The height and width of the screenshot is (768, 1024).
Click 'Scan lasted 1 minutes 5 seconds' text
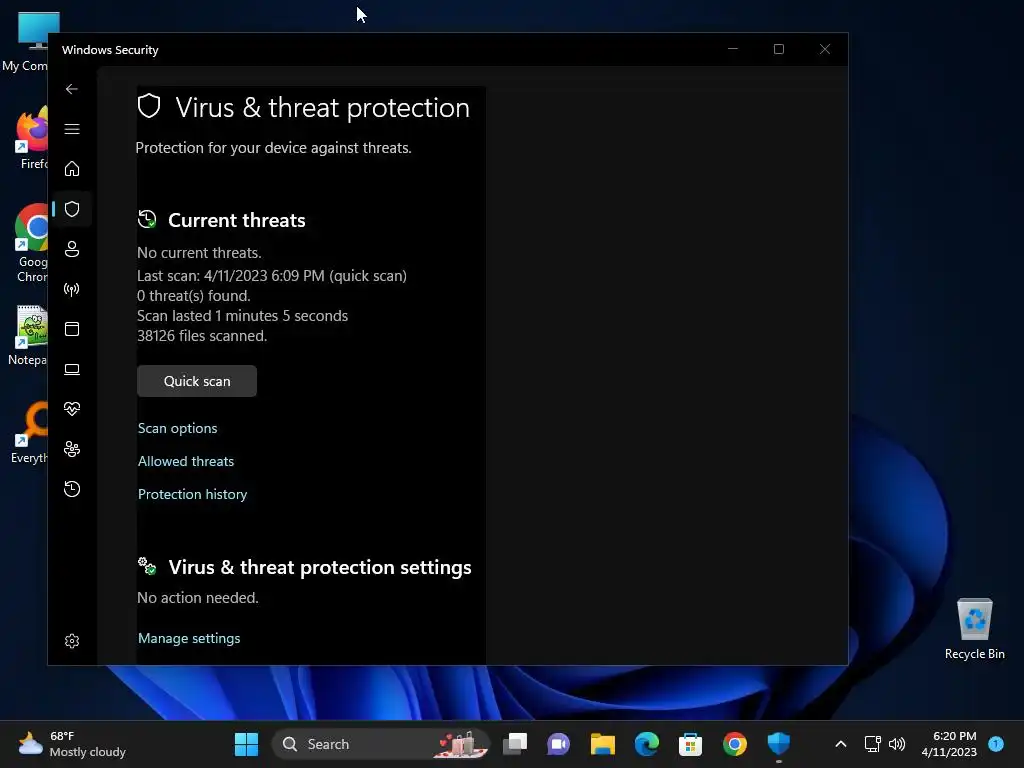pyautogui.click(x=242, y=315)
